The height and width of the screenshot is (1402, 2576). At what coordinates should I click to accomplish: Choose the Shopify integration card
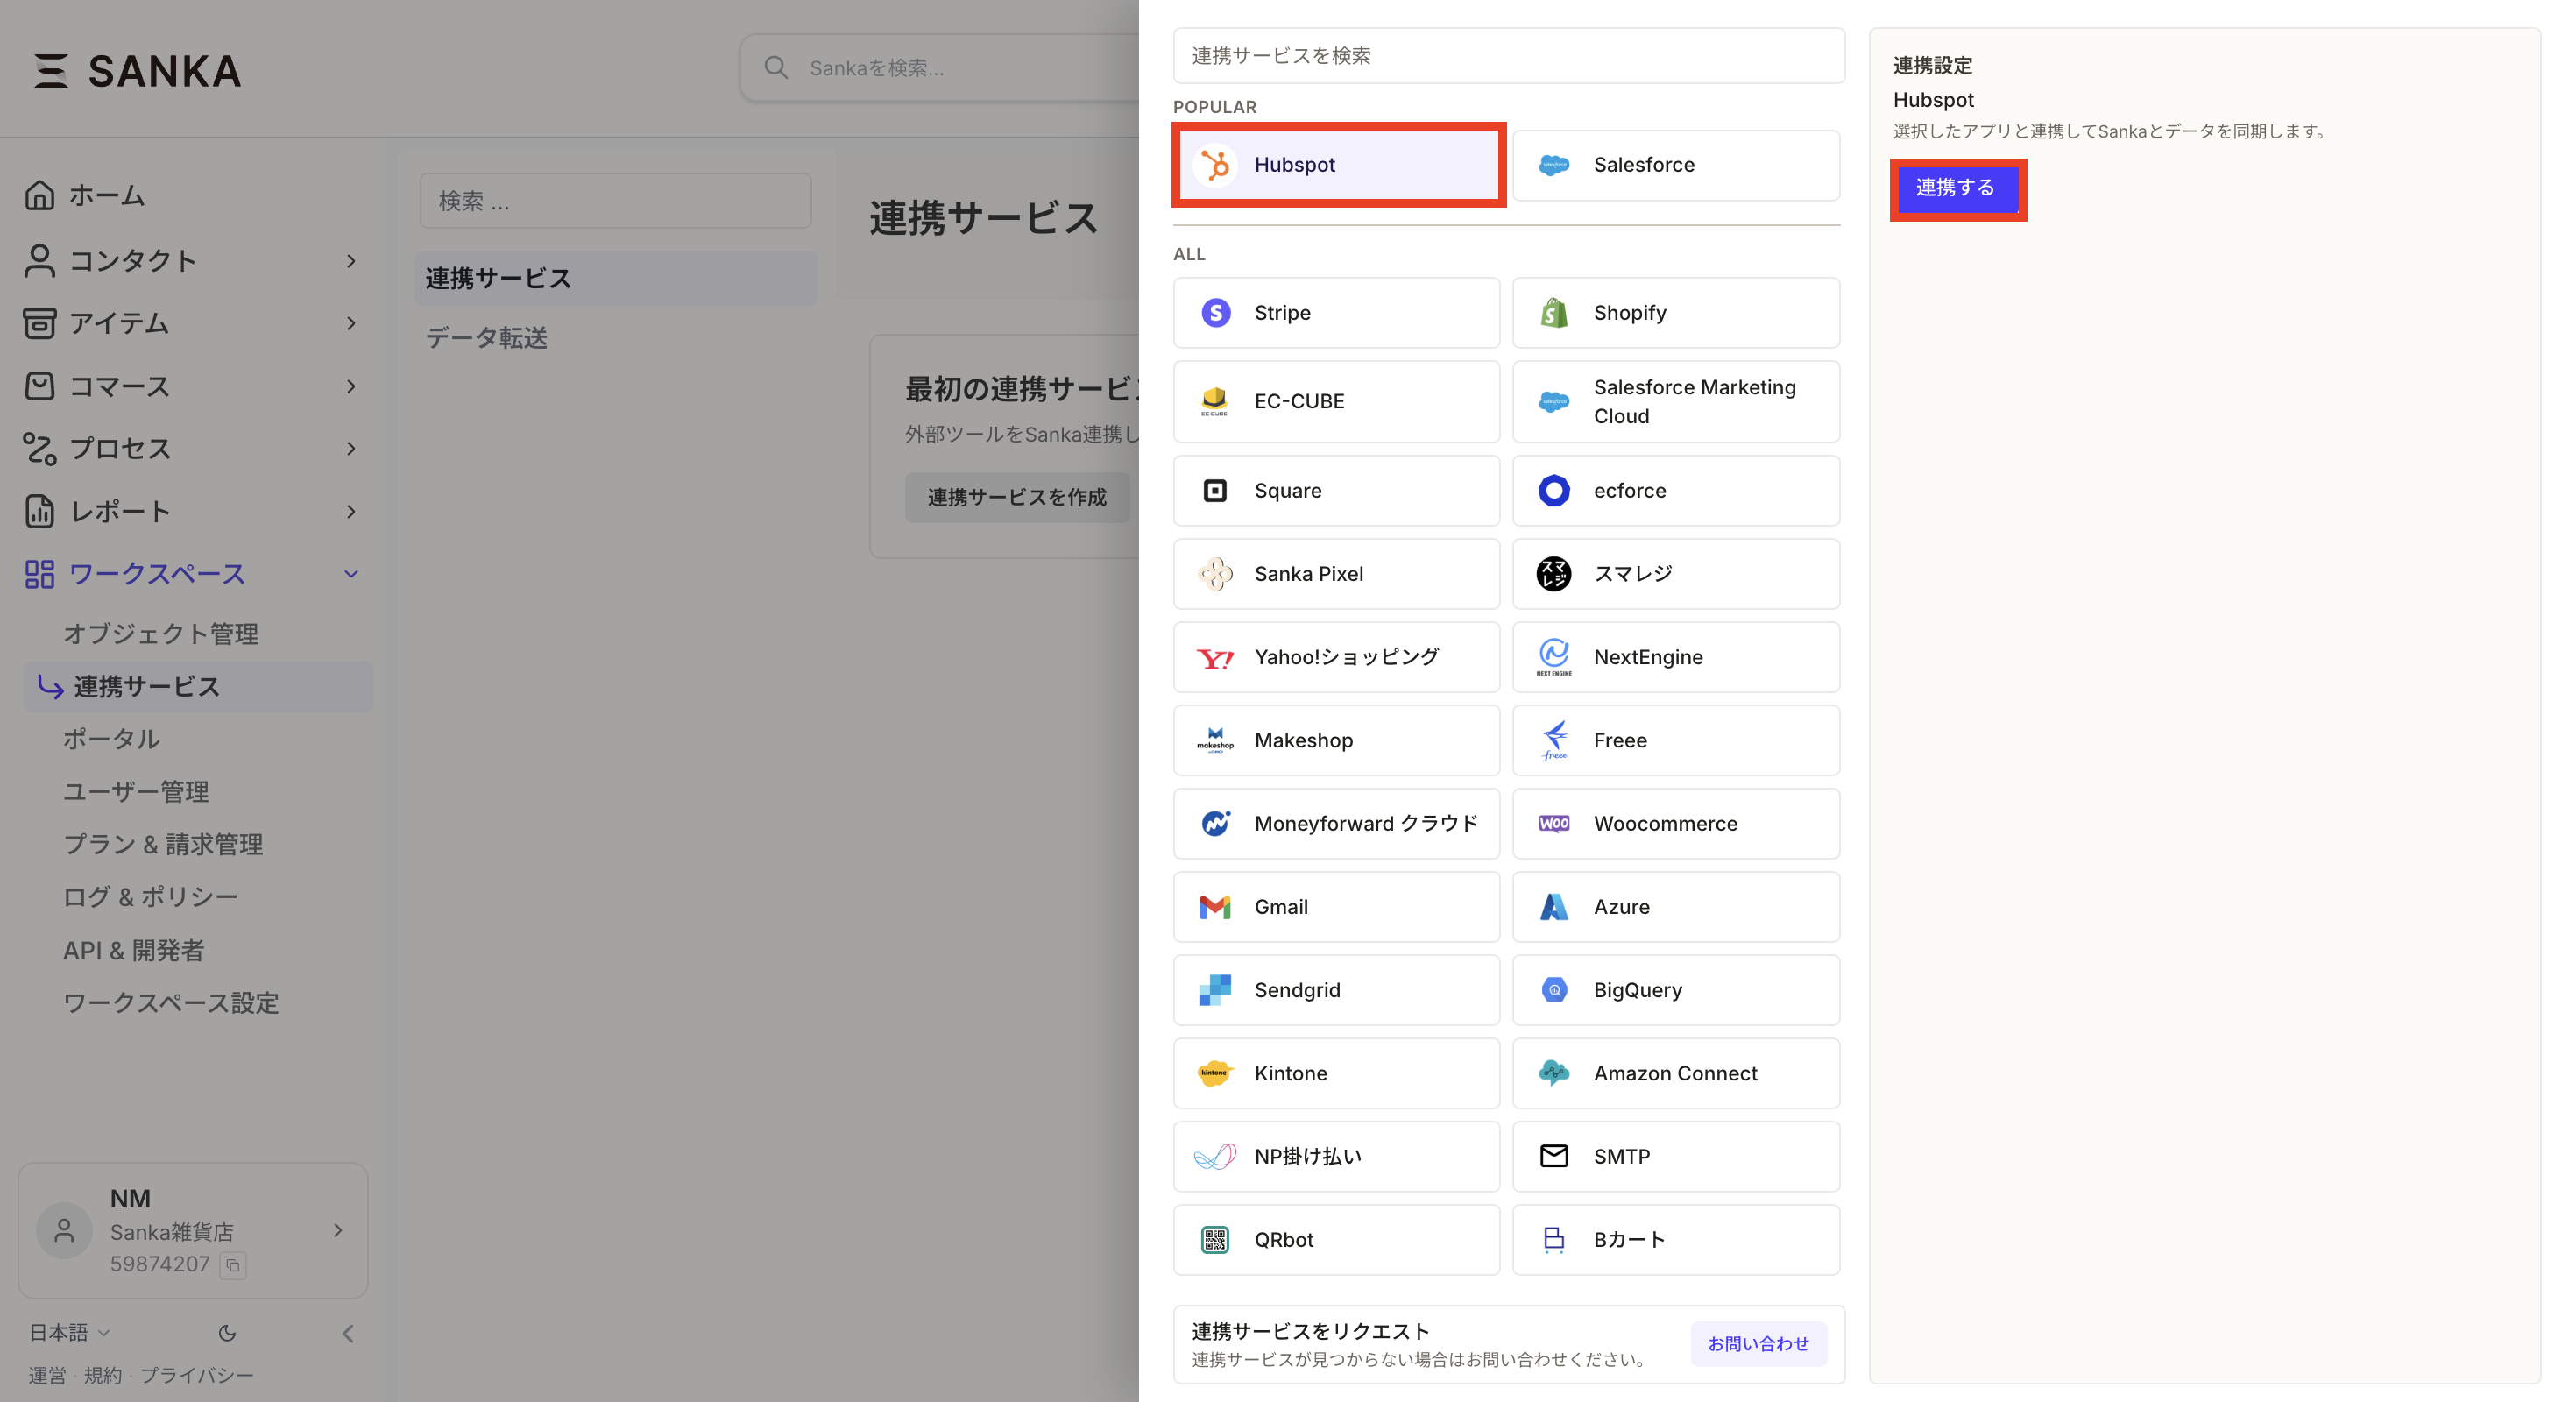point(1675,313)
